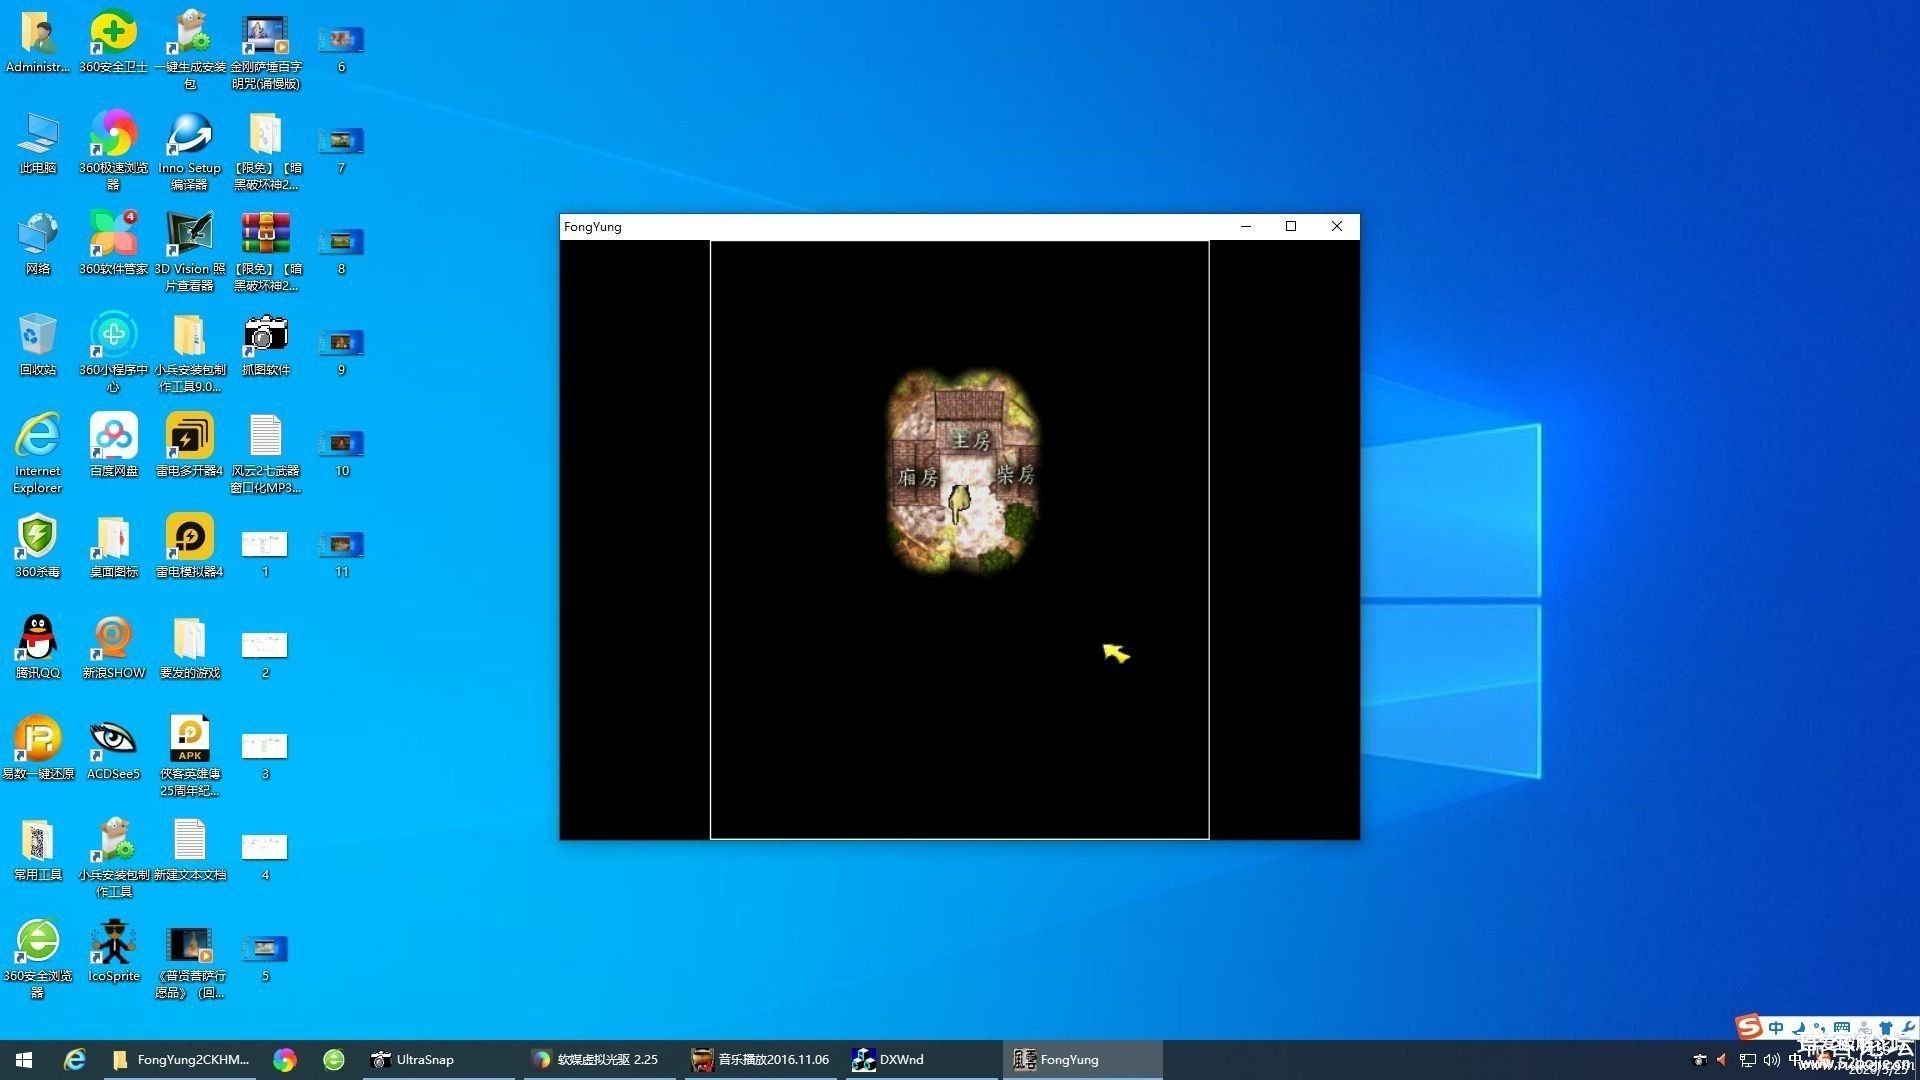
Task: Open 要发的游戏 folder icon
Action: 189,648
